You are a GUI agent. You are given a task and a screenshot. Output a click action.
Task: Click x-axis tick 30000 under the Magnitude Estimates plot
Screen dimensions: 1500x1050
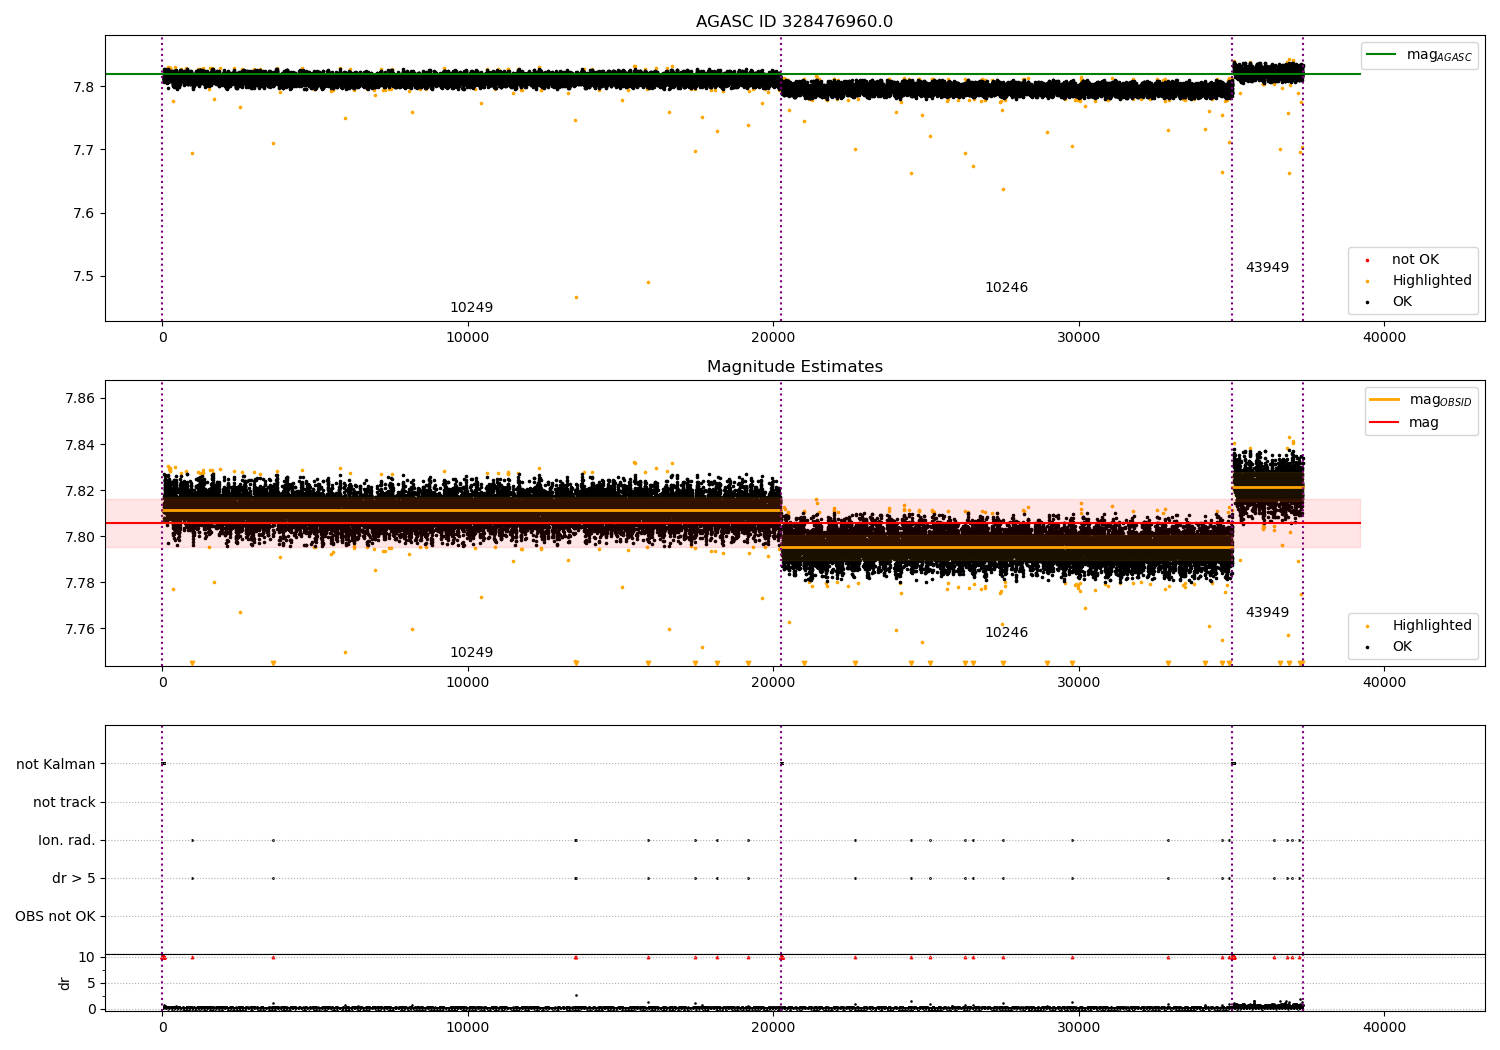tap(1079, 683)
